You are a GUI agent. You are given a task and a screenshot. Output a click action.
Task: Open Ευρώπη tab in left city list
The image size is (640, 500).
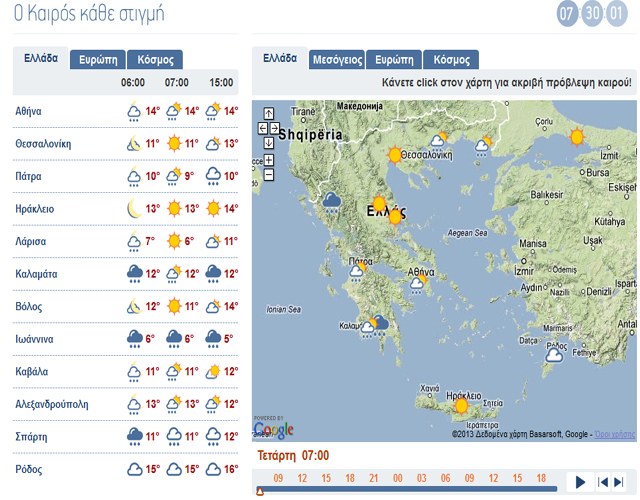[x=98, y=59]
